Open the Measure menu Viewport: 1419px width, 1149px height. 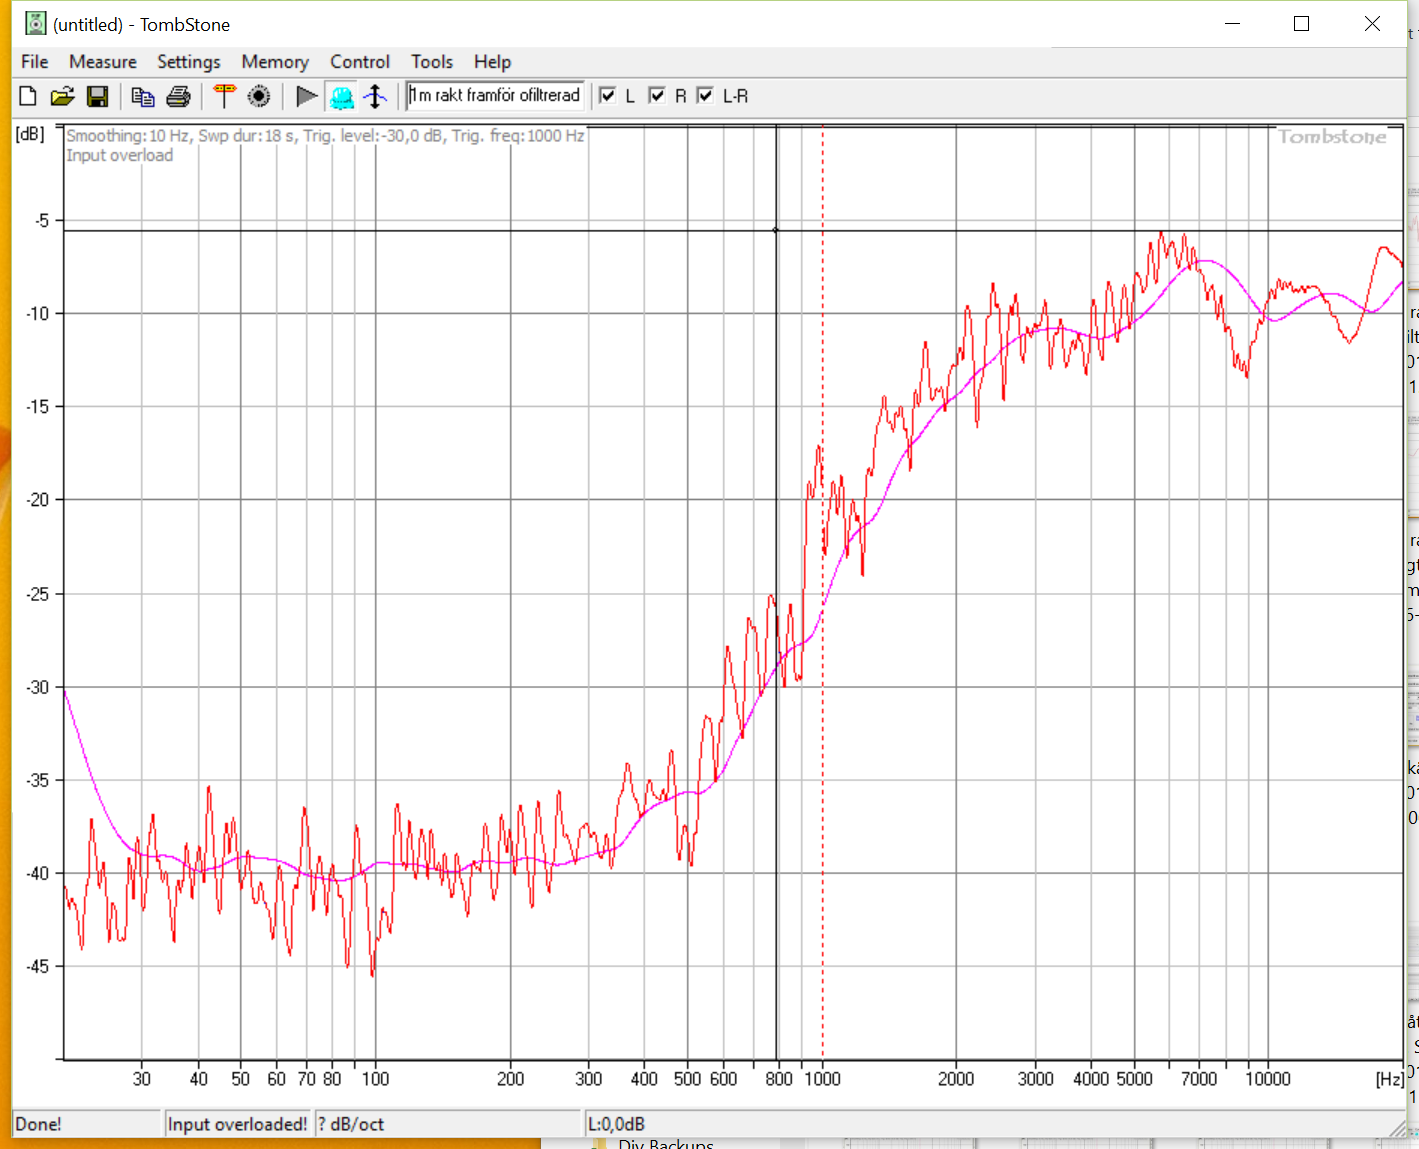coord(103,62)
